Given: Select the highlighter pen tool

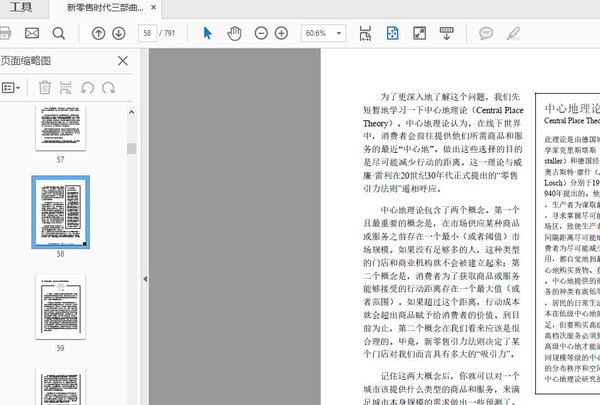Looking at the screenshot, I should coord(513,33).
